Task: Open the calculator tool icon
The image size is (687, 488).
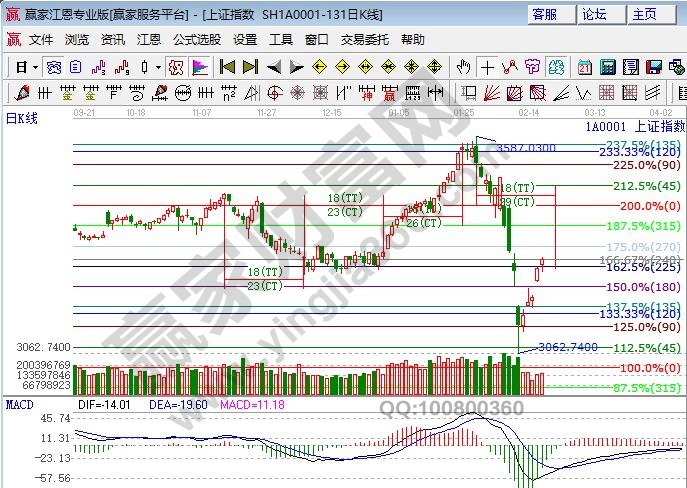Action: (x=607, y=68)
